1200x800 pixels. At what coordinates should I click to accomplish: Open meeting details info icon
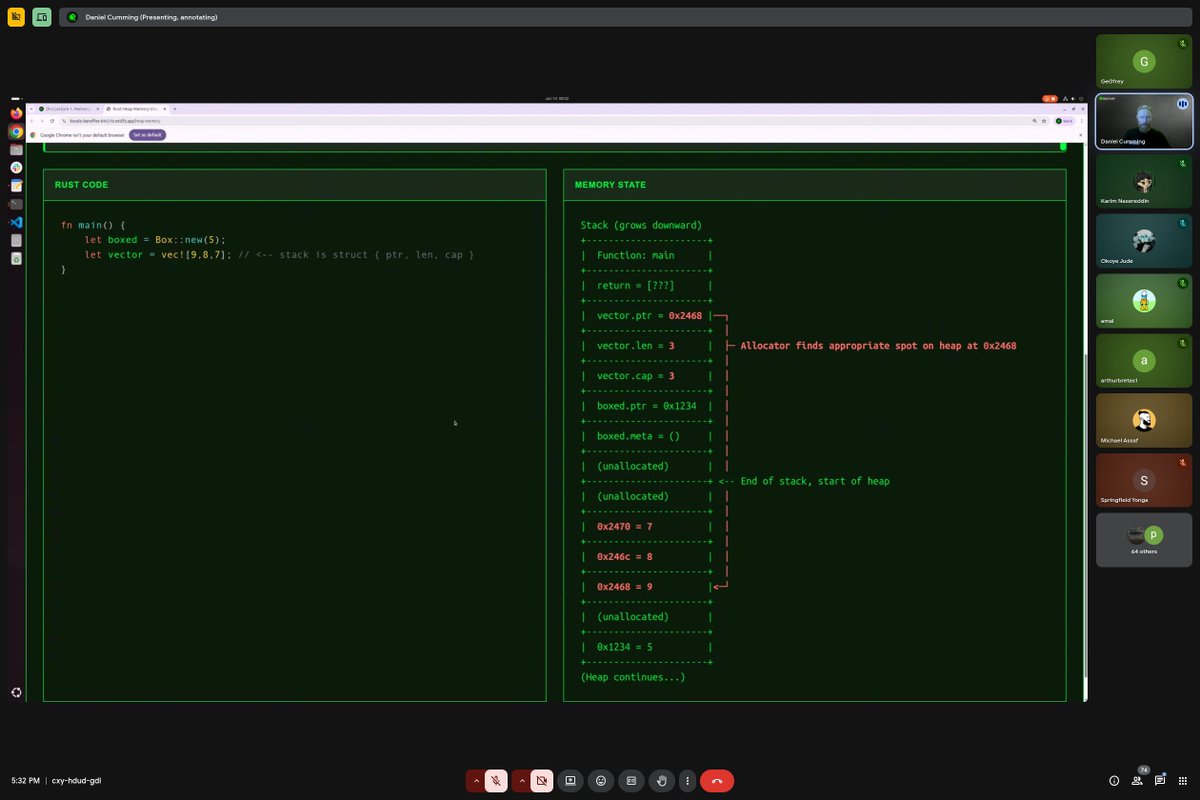(1114, 780)
